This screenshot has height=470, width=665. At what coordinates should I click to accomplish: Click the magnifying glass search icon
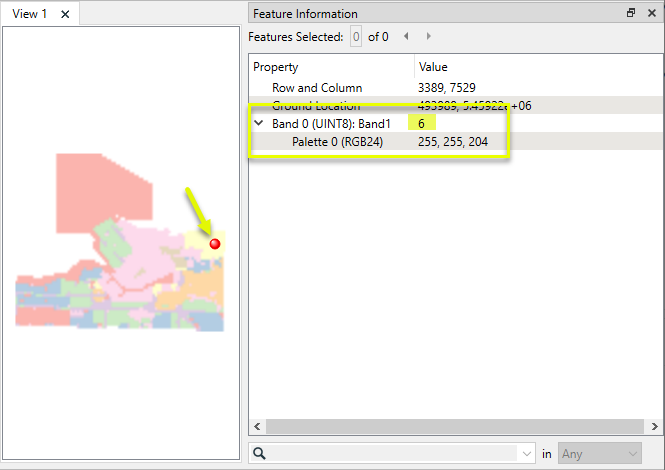(x=259, y=454)
